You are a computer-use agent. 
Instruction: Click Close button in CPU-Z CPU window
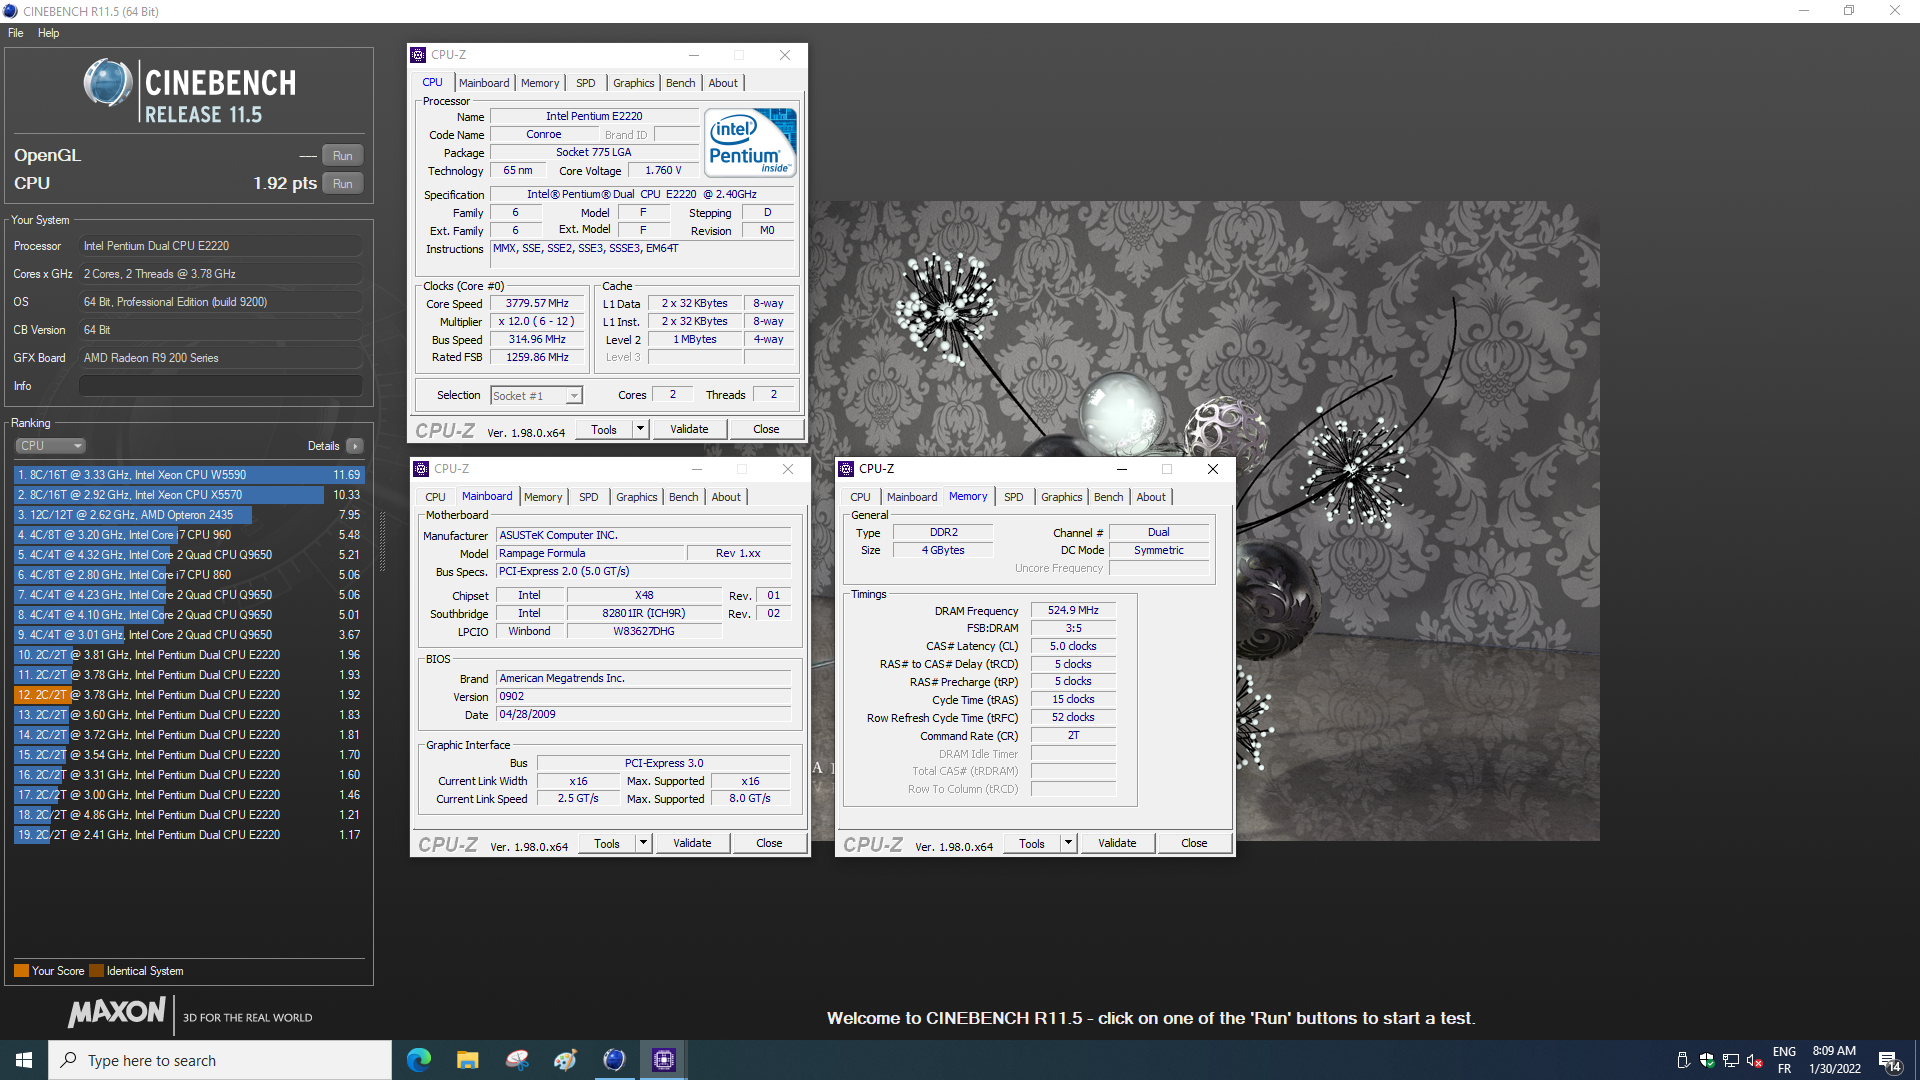click(x=766, y=429)
